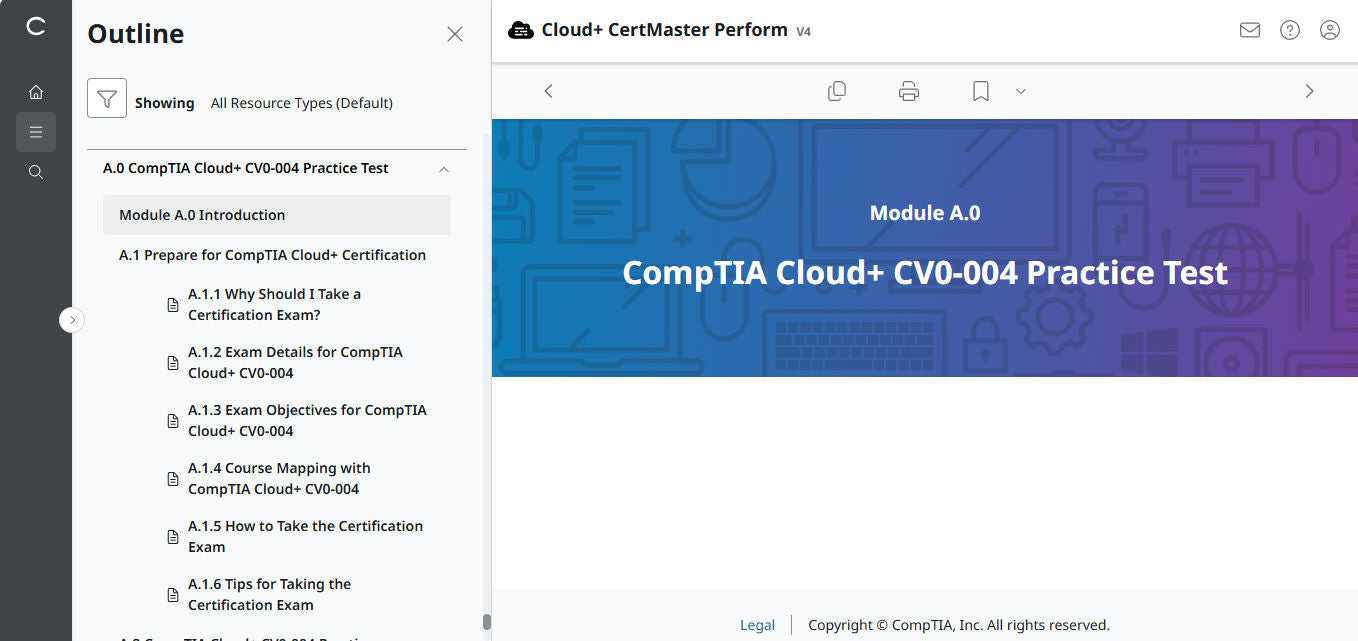The width and height of the screenshot is (1358, 641).
Task: Select A.1.2 Exam Details for CompTIA Cloud+
Action: click(x=295, y=362)
